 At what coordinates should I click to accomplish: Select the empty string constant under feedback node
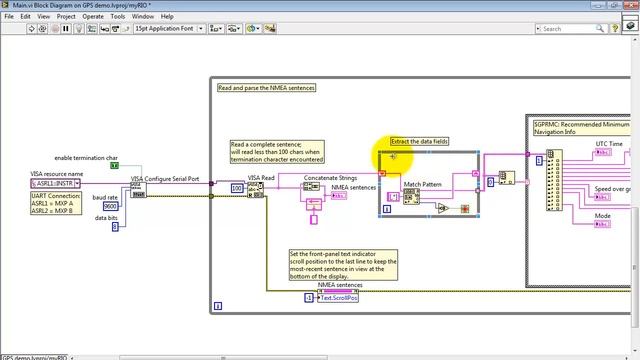point(313,220)
